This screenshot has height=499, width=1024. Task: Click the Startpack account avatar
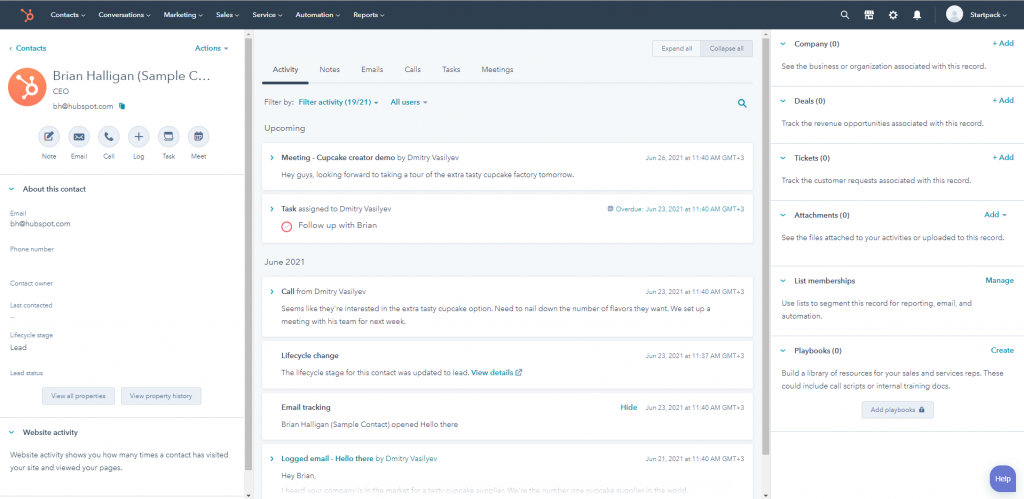click(x=954, y=14)
